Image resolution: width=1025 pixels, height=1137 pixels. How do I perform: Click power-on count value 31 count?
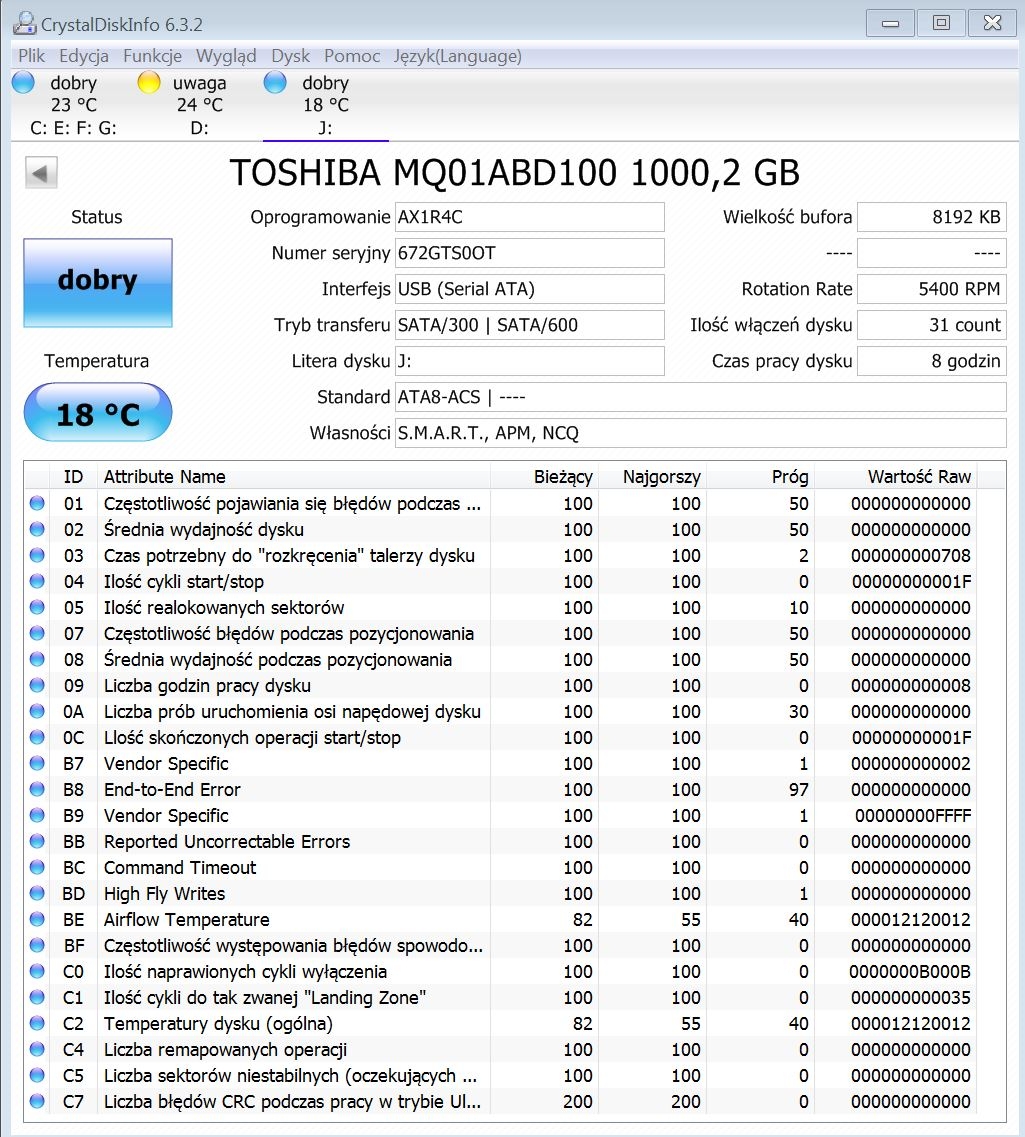[x=931, y=325]
